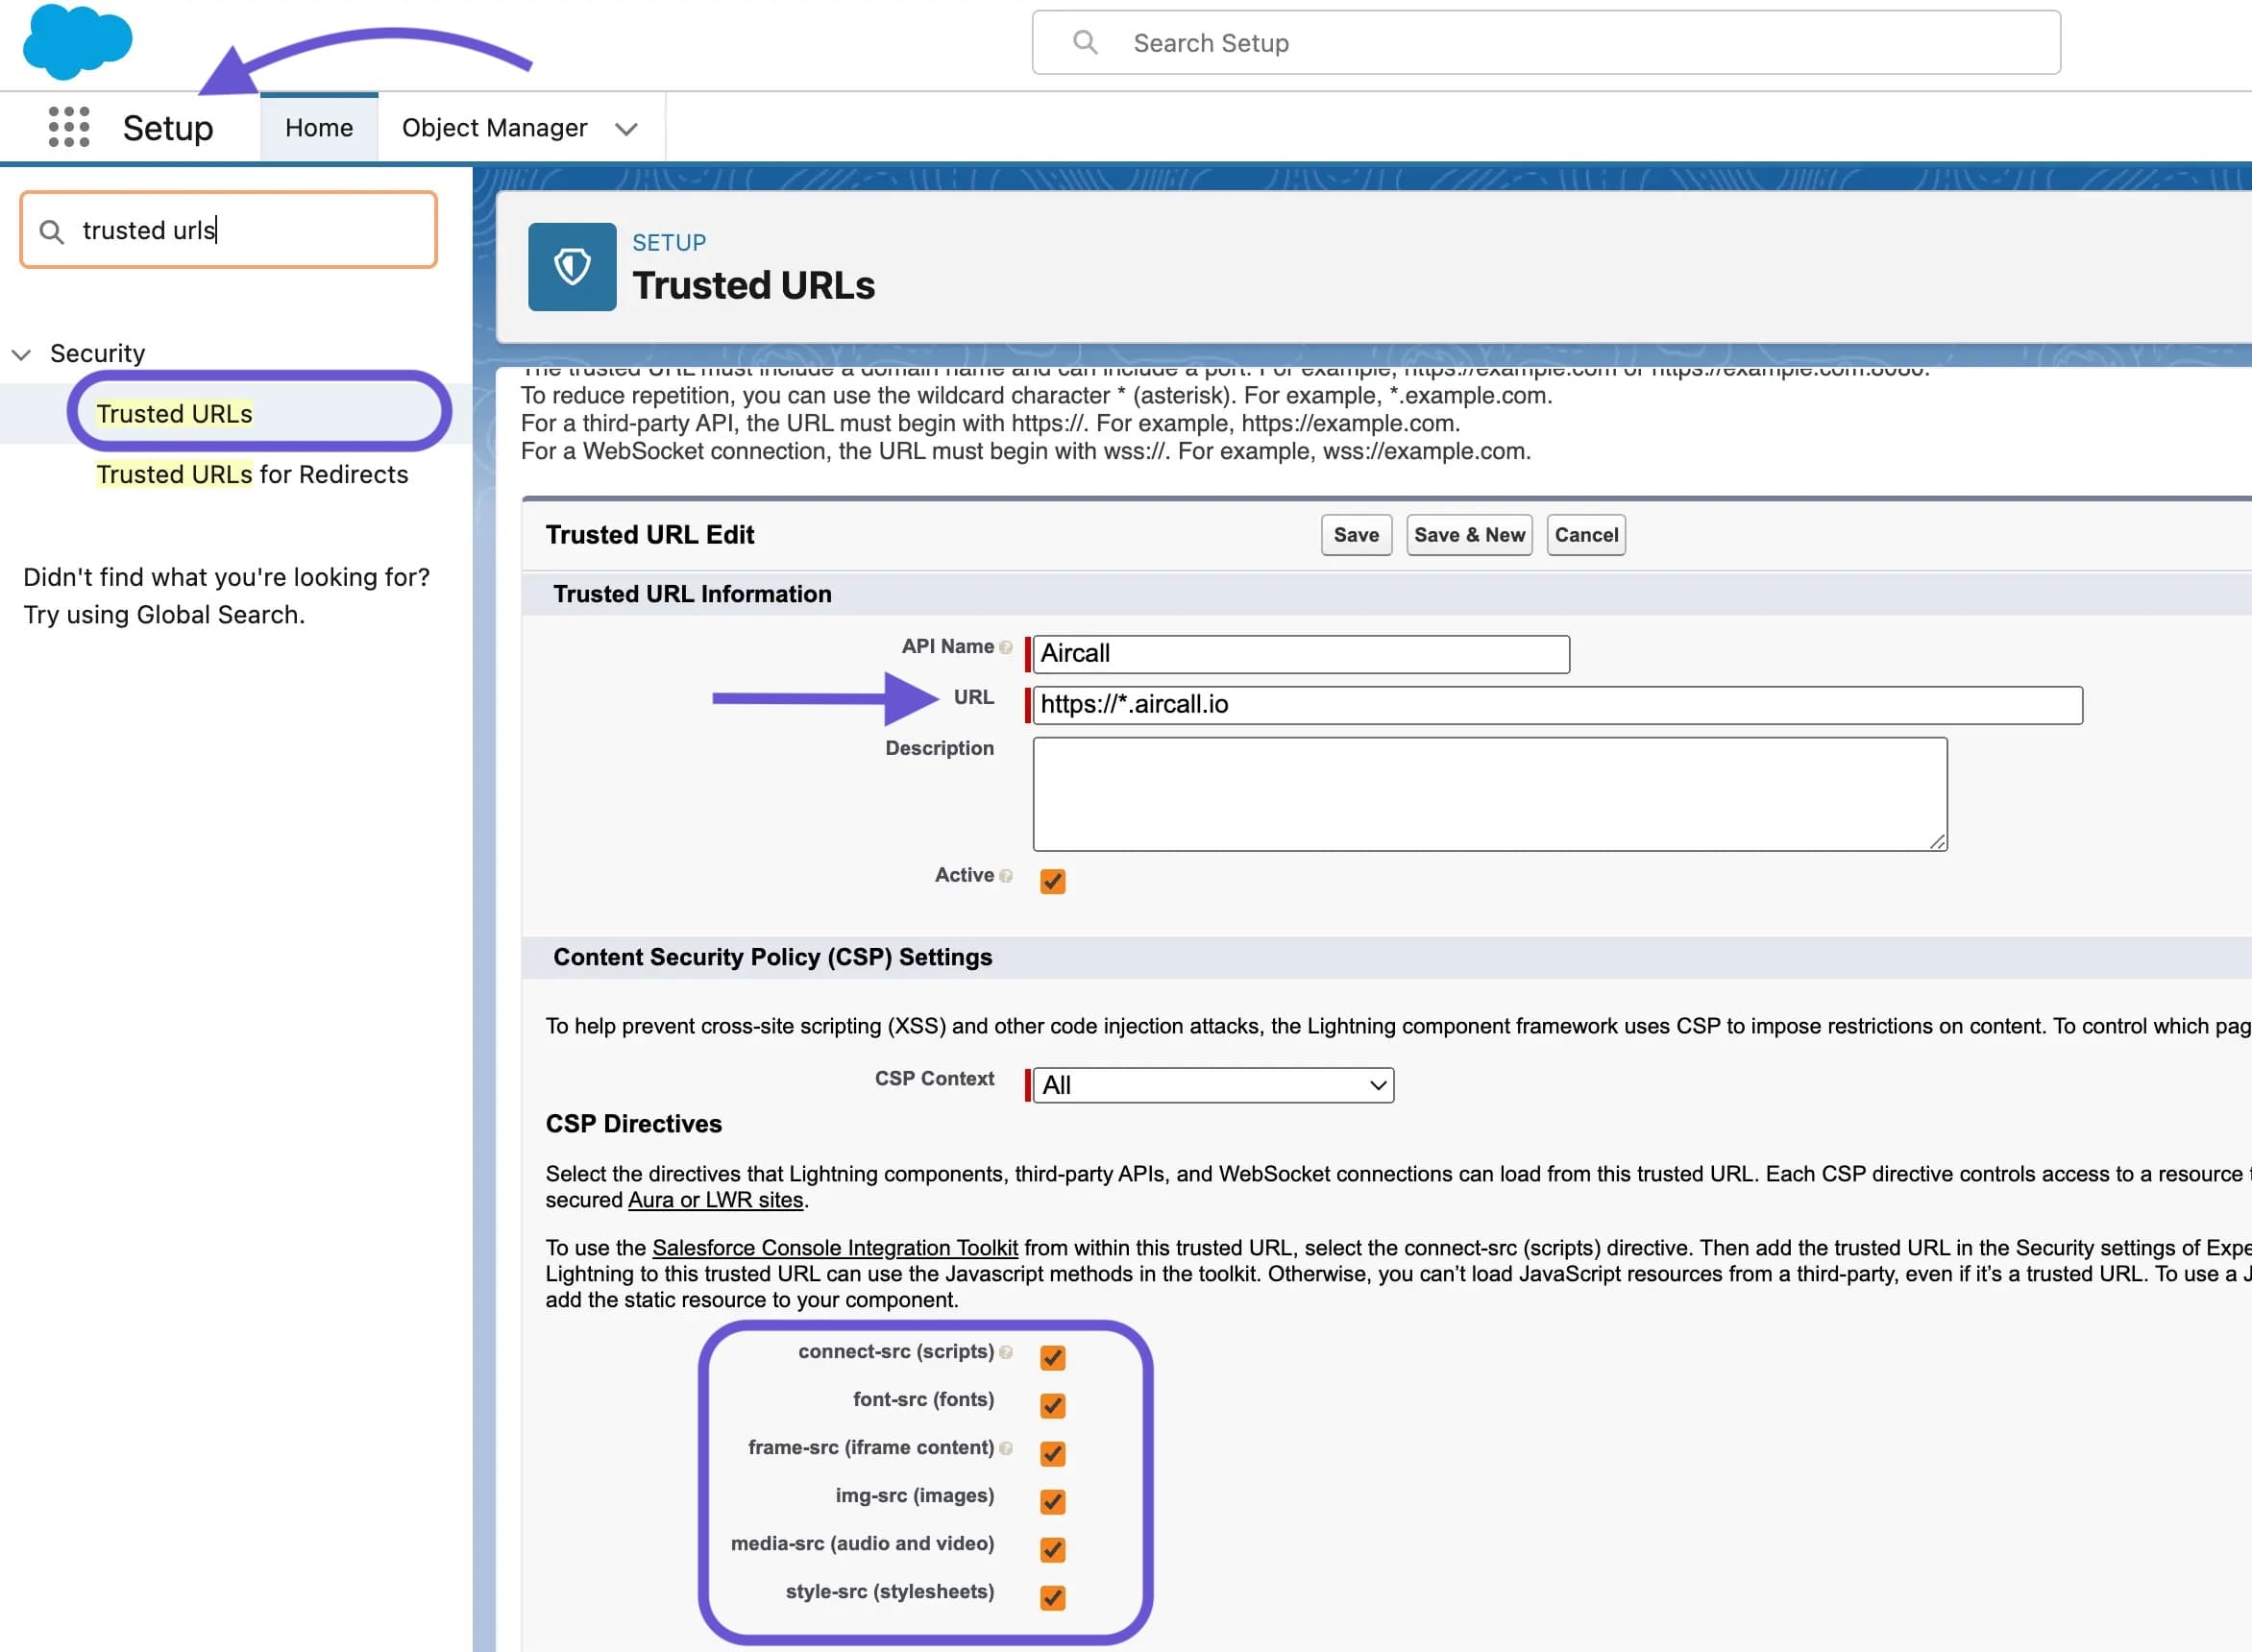Open the Active field help tooltip
This screenshot has width=2252, height=1652.
[1008, 876]
